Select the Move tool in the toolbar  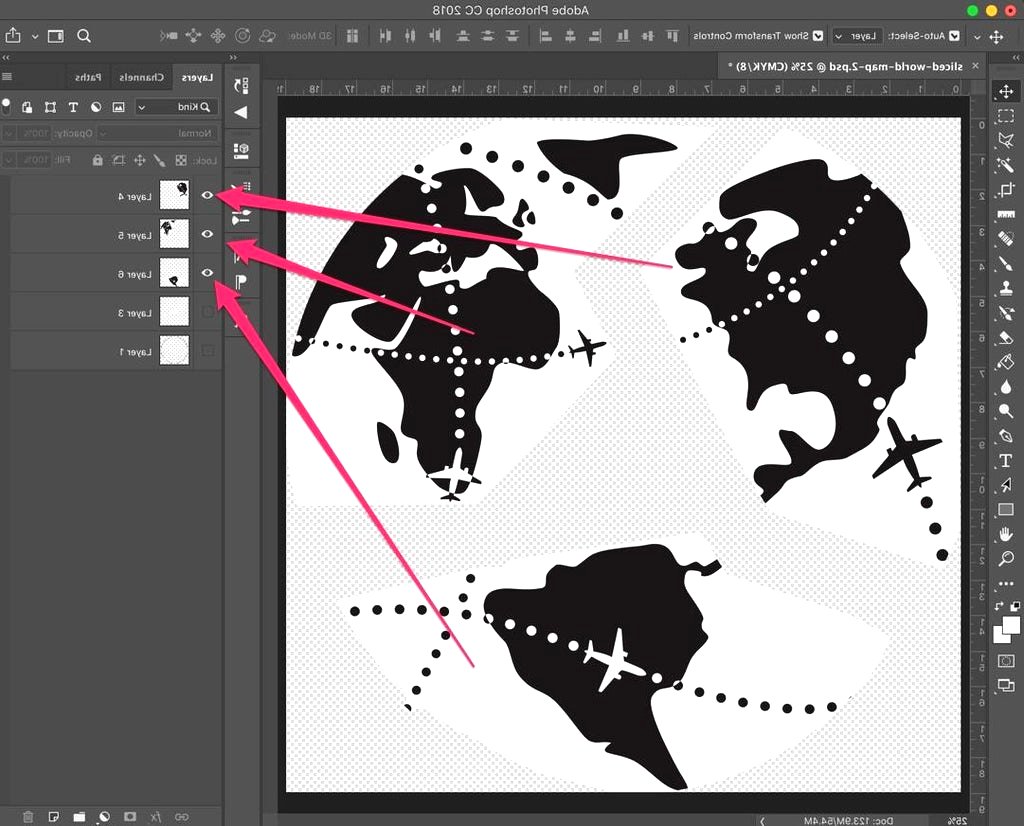coord(1005,92)
